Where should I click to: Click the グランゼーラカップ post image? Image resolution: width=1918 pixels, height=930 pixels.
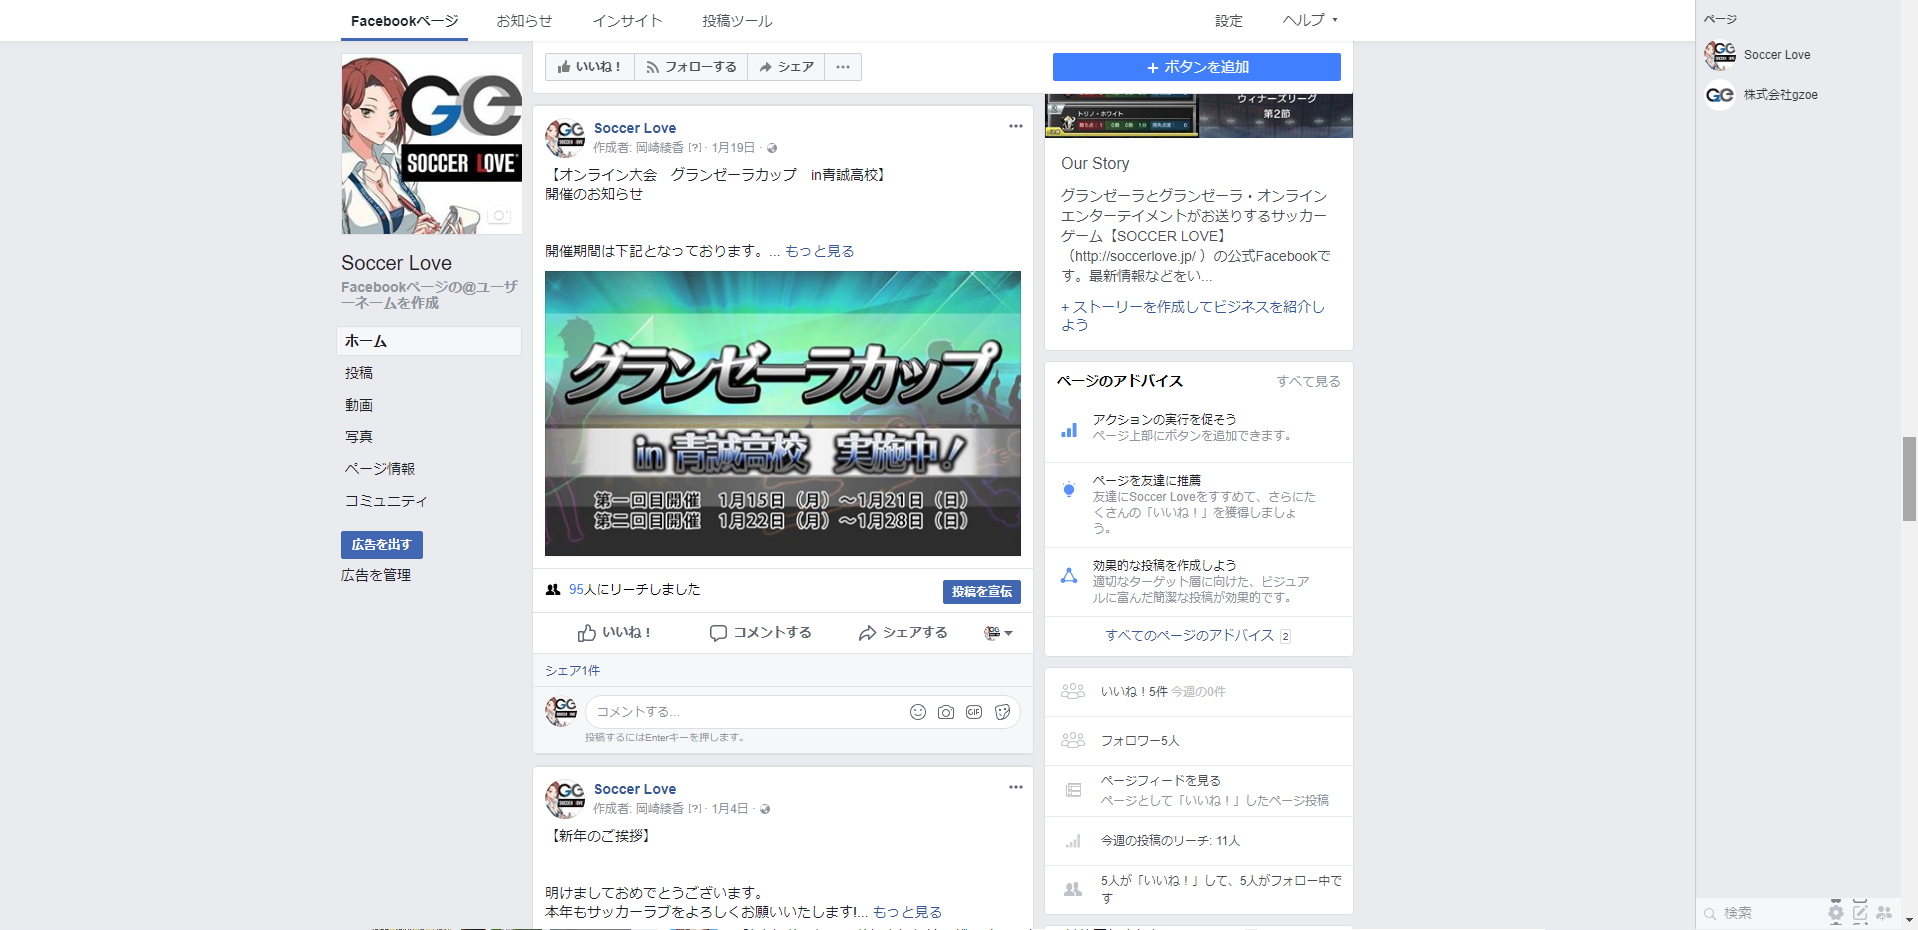tap(783, 413)
